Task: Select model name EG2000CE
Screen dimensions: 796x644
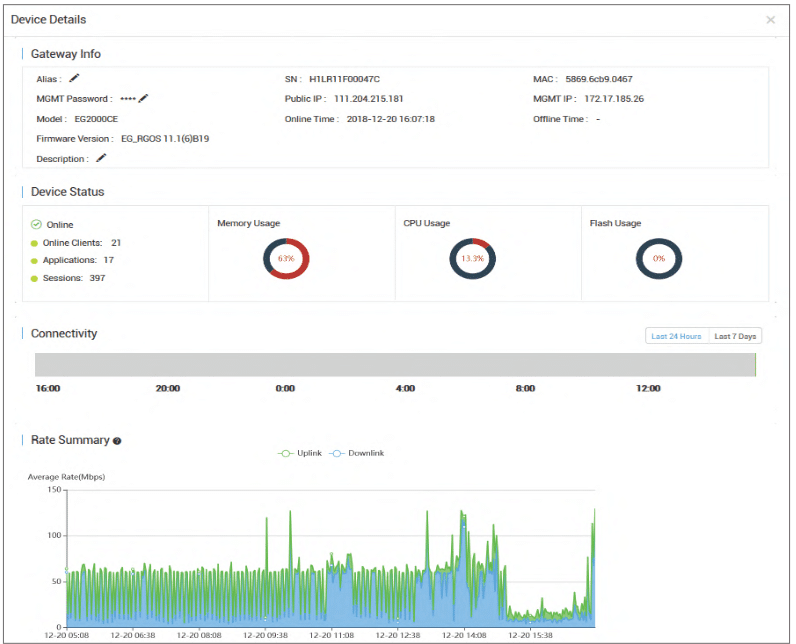Action: point(96,119)
